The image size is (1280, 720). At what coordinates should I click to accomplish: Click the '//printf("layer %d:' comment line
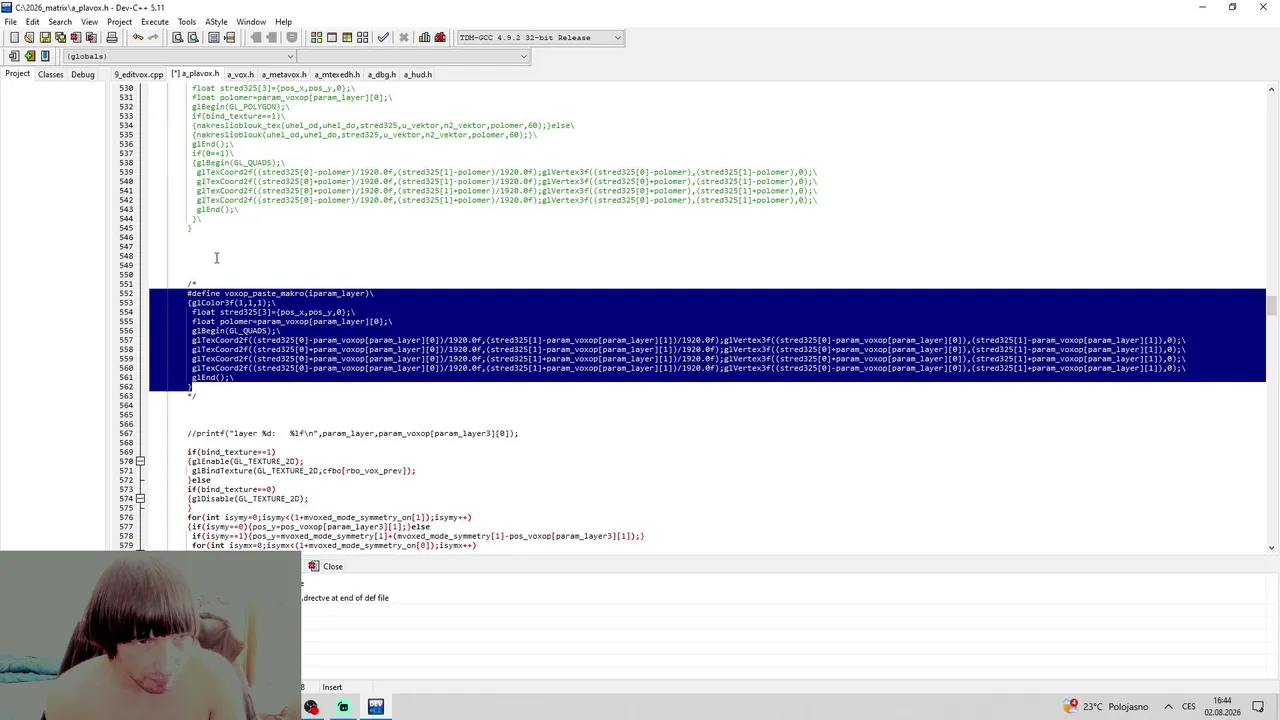(x=352, y=434)
